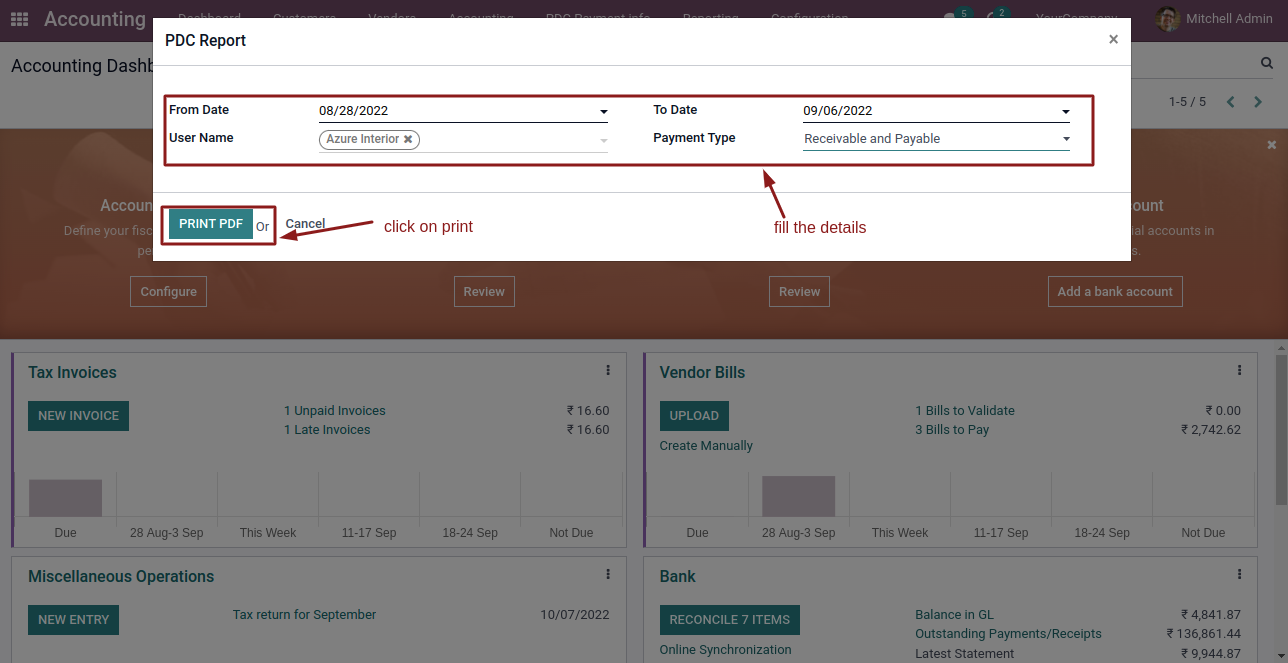Click the ₹ 2,742.62 amount in Vendor Bills

pos(1211,430)
